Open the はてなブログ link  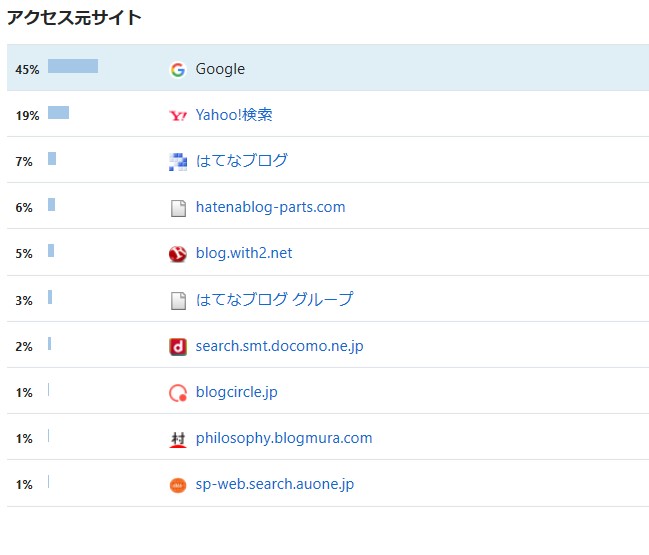[x=242, y=161]
